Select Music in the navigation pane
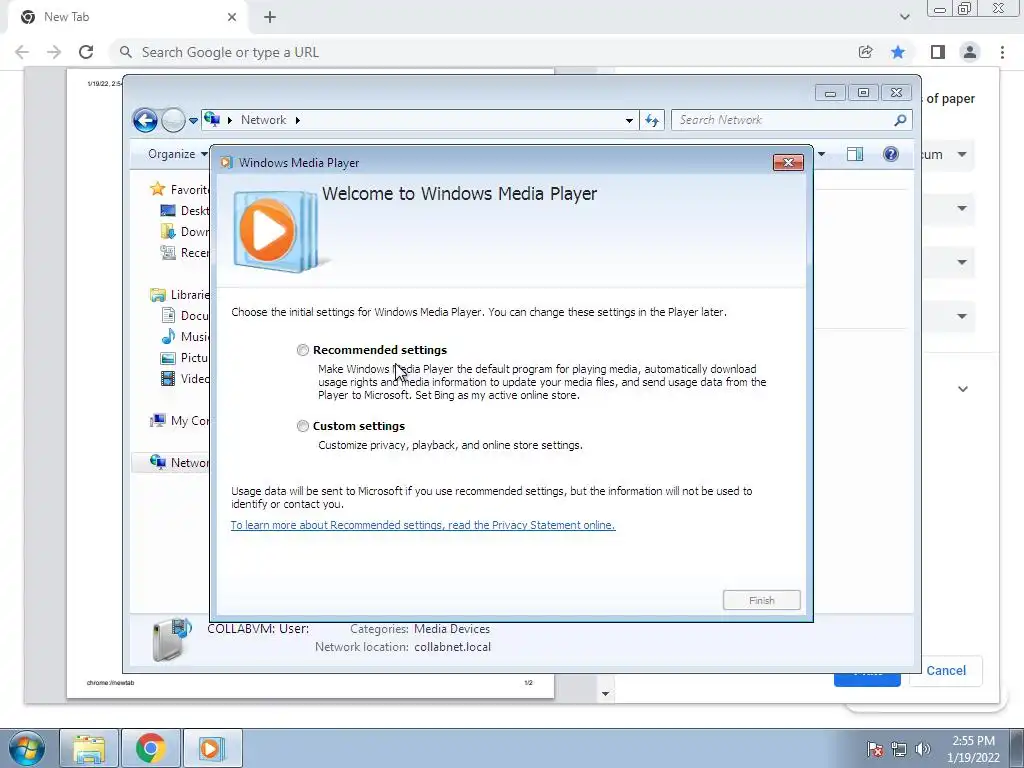This screenshot has height=768, width=1024. [x=185, y=336]
